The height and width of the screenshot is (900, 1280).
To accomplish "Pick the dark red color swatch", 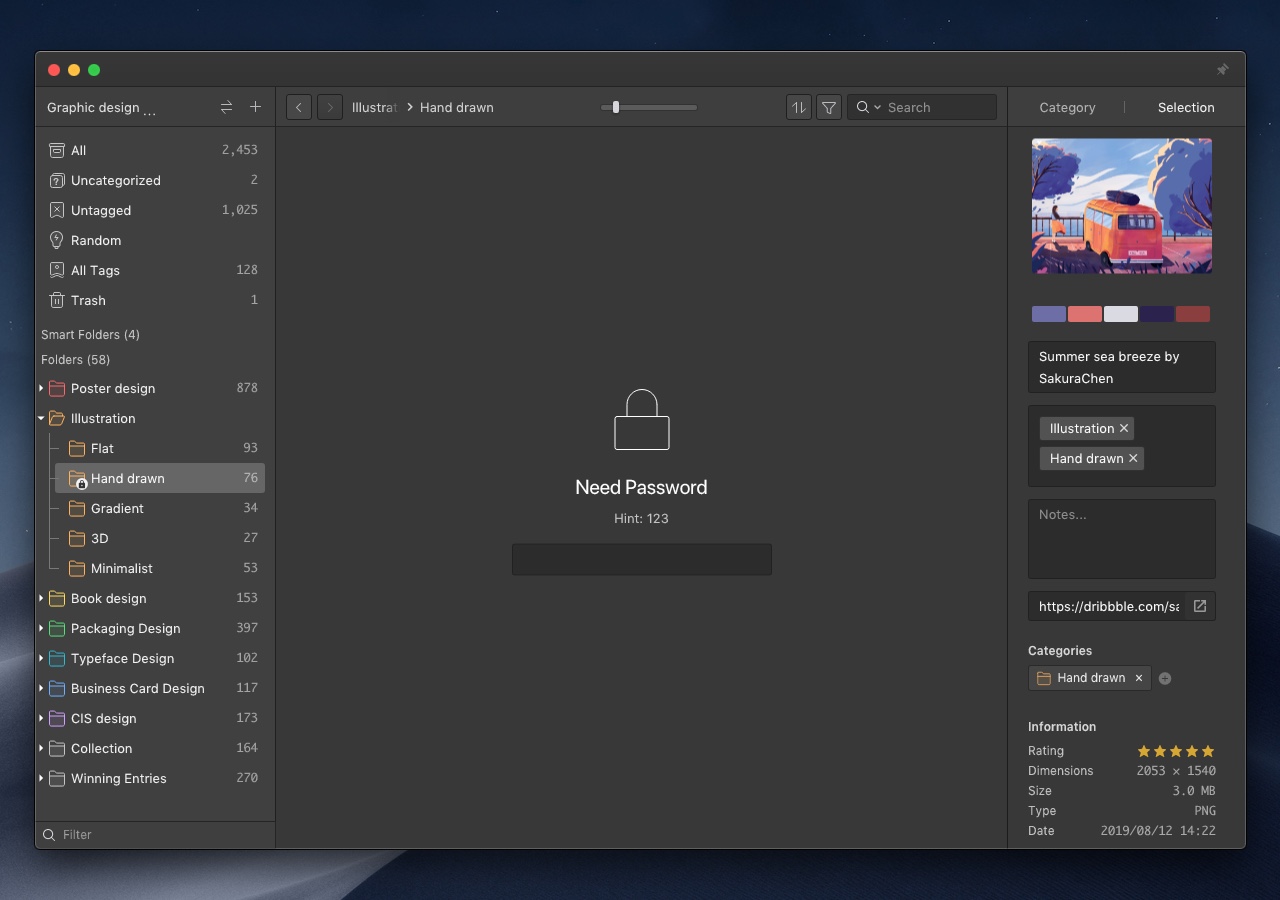I will coord(1193,314).
